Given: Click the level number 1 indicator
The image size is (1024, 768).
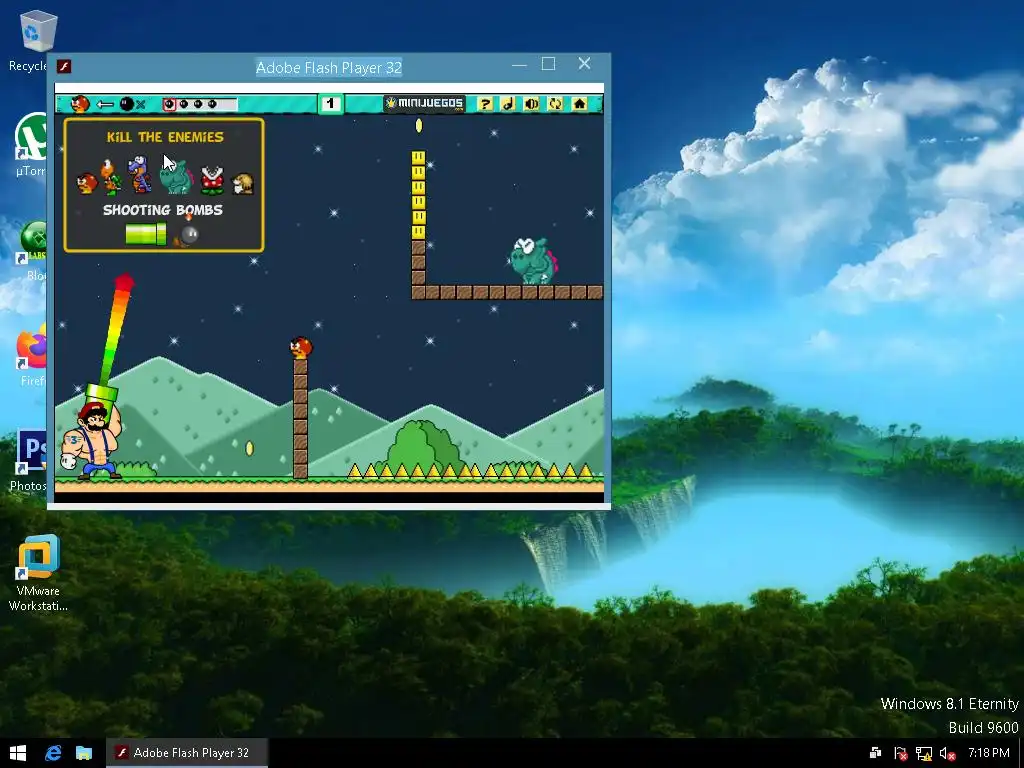Looking at the screenshot, I should pos(330,103).
